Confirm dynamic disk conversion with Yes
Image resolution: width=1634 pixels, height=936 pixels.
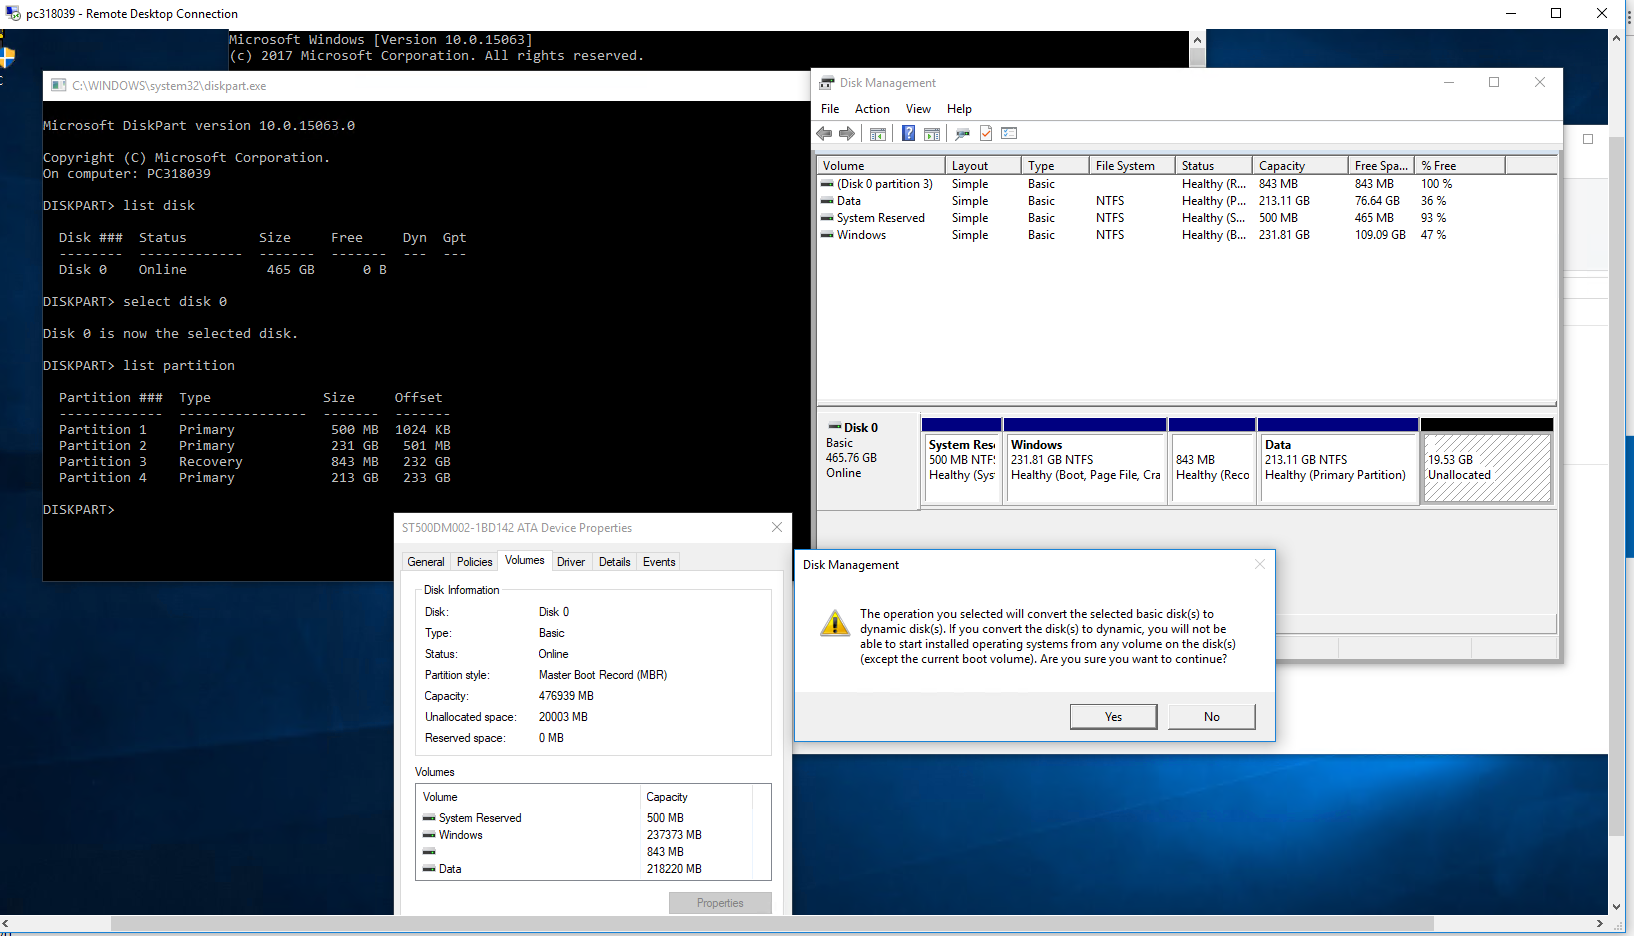click(1113, 717)
